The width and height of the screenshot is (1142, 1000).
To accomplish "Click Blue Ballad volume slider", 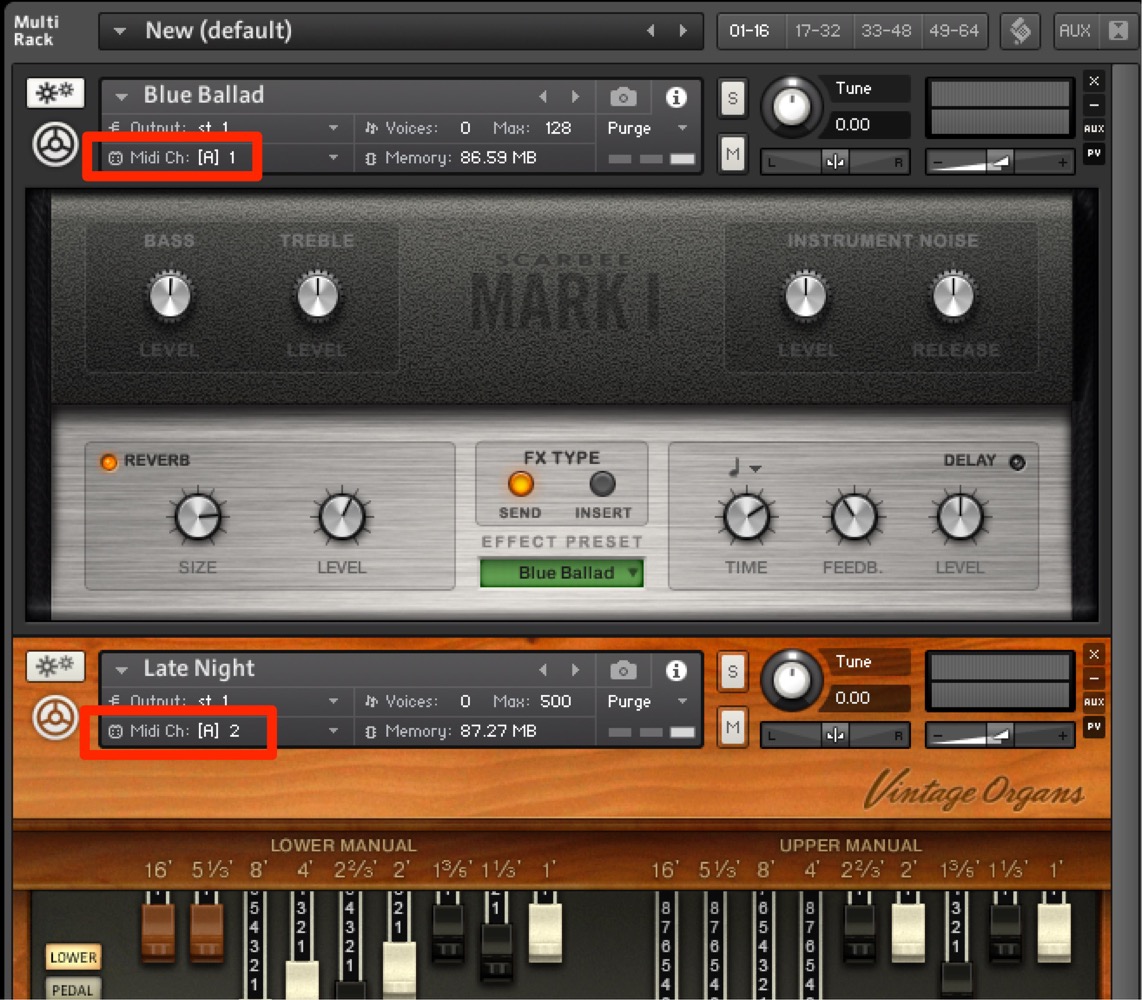I will coord(999,162).
